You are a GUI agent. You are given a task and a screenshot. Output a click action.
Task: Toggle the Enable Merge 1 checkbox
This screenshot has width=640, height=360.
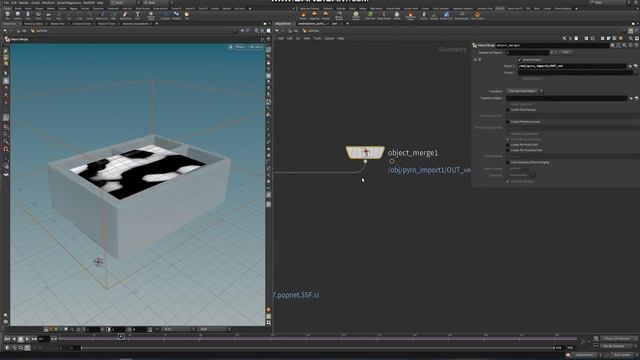520,60
